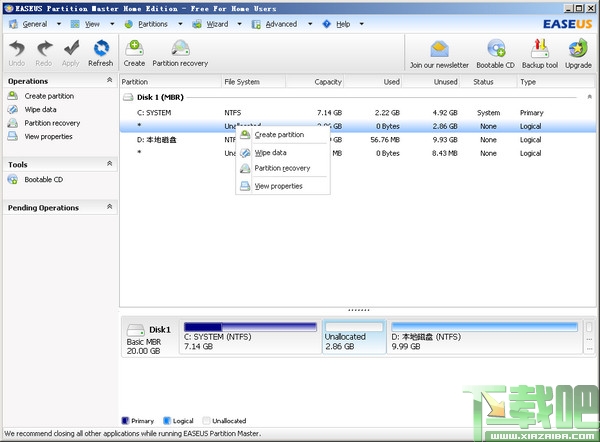Collapse the Pending Operations panel
This screenshot has width=600, height=442.
(110, 207)
